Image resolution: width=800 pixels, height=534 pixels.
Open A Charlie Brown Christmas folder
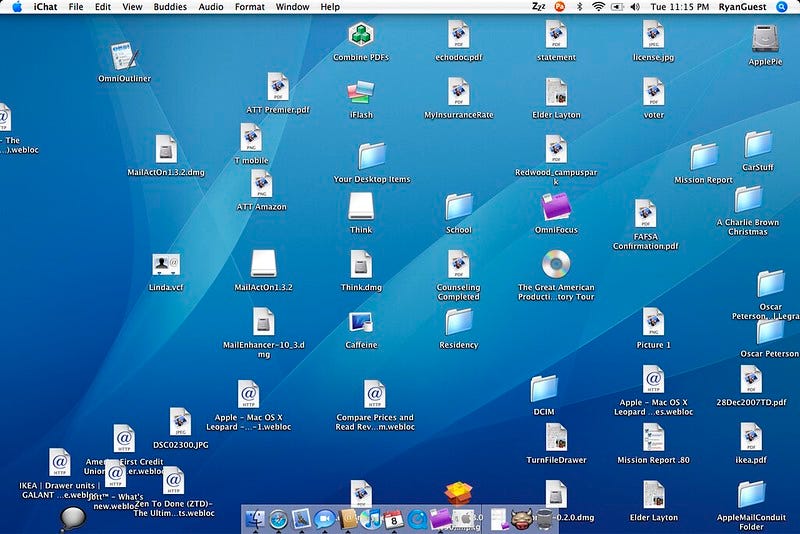[x=748, y=199]
